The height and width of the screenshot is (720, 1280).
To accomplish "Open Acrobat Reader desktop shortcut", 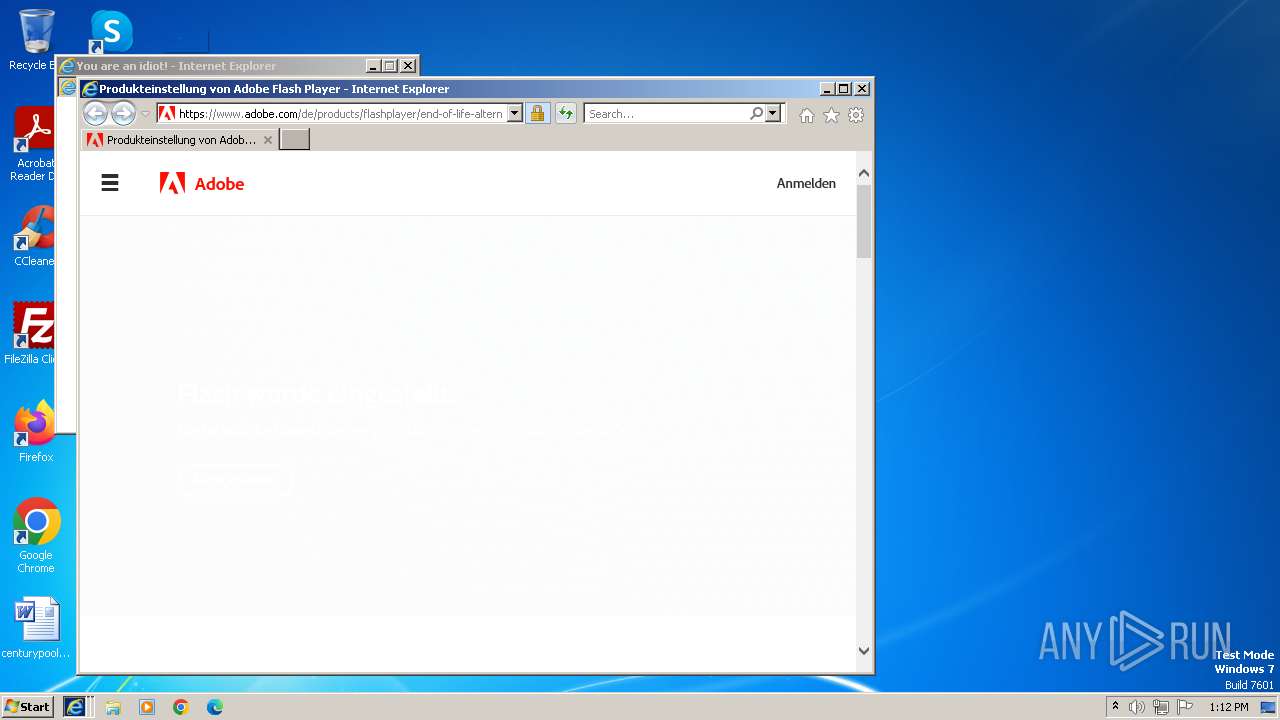I will coord(33,144).
